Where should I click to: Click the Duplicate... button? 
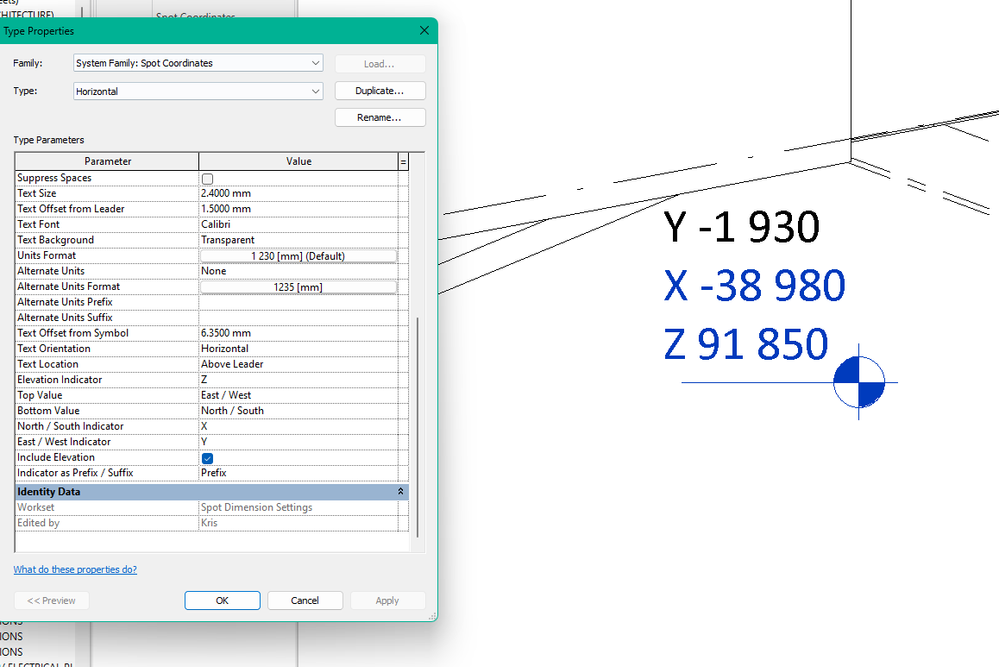point(380,90)
